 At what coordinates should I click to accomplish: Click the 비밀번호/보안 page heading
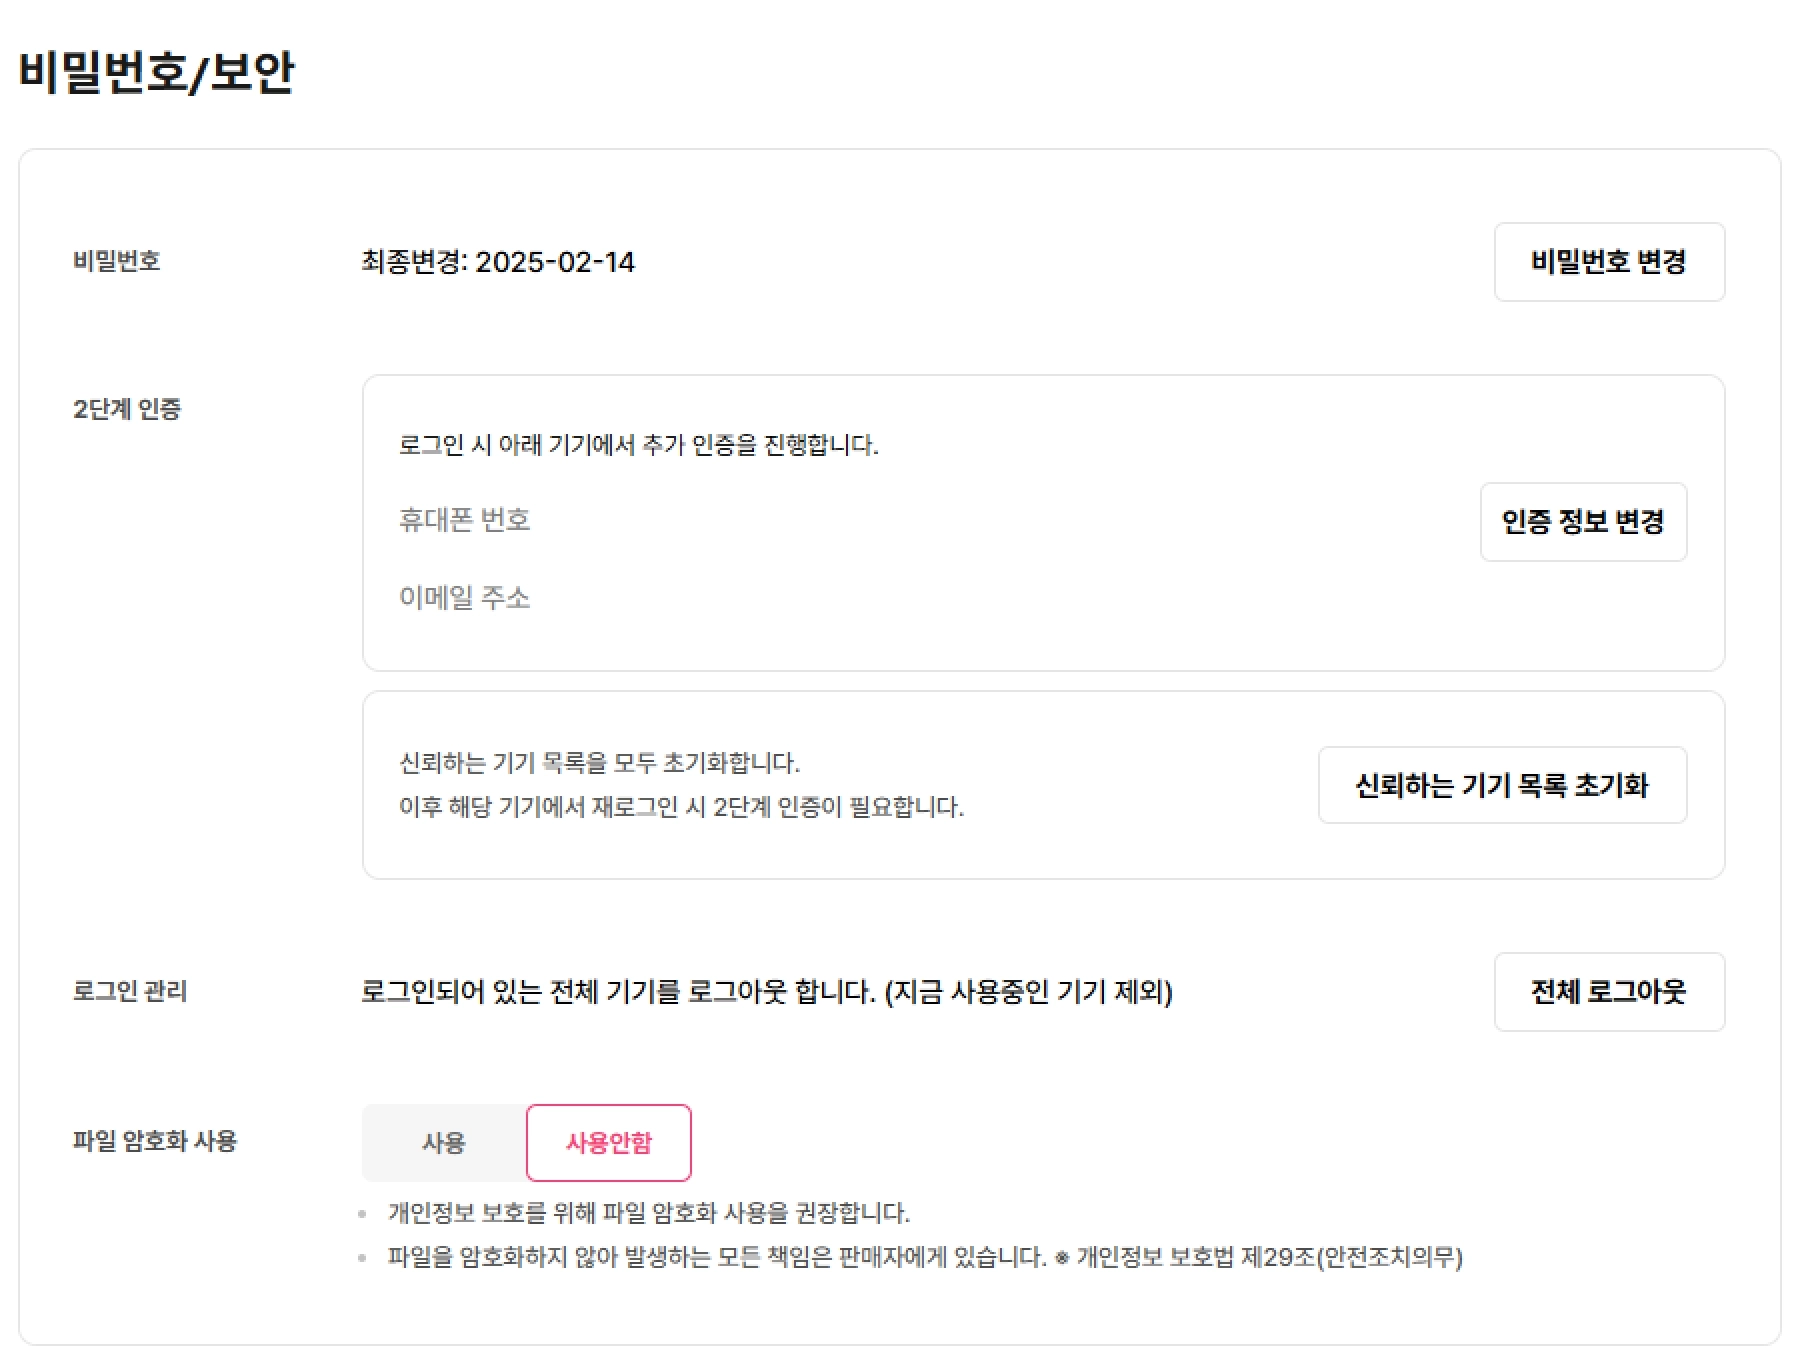[x=157, y=72]
